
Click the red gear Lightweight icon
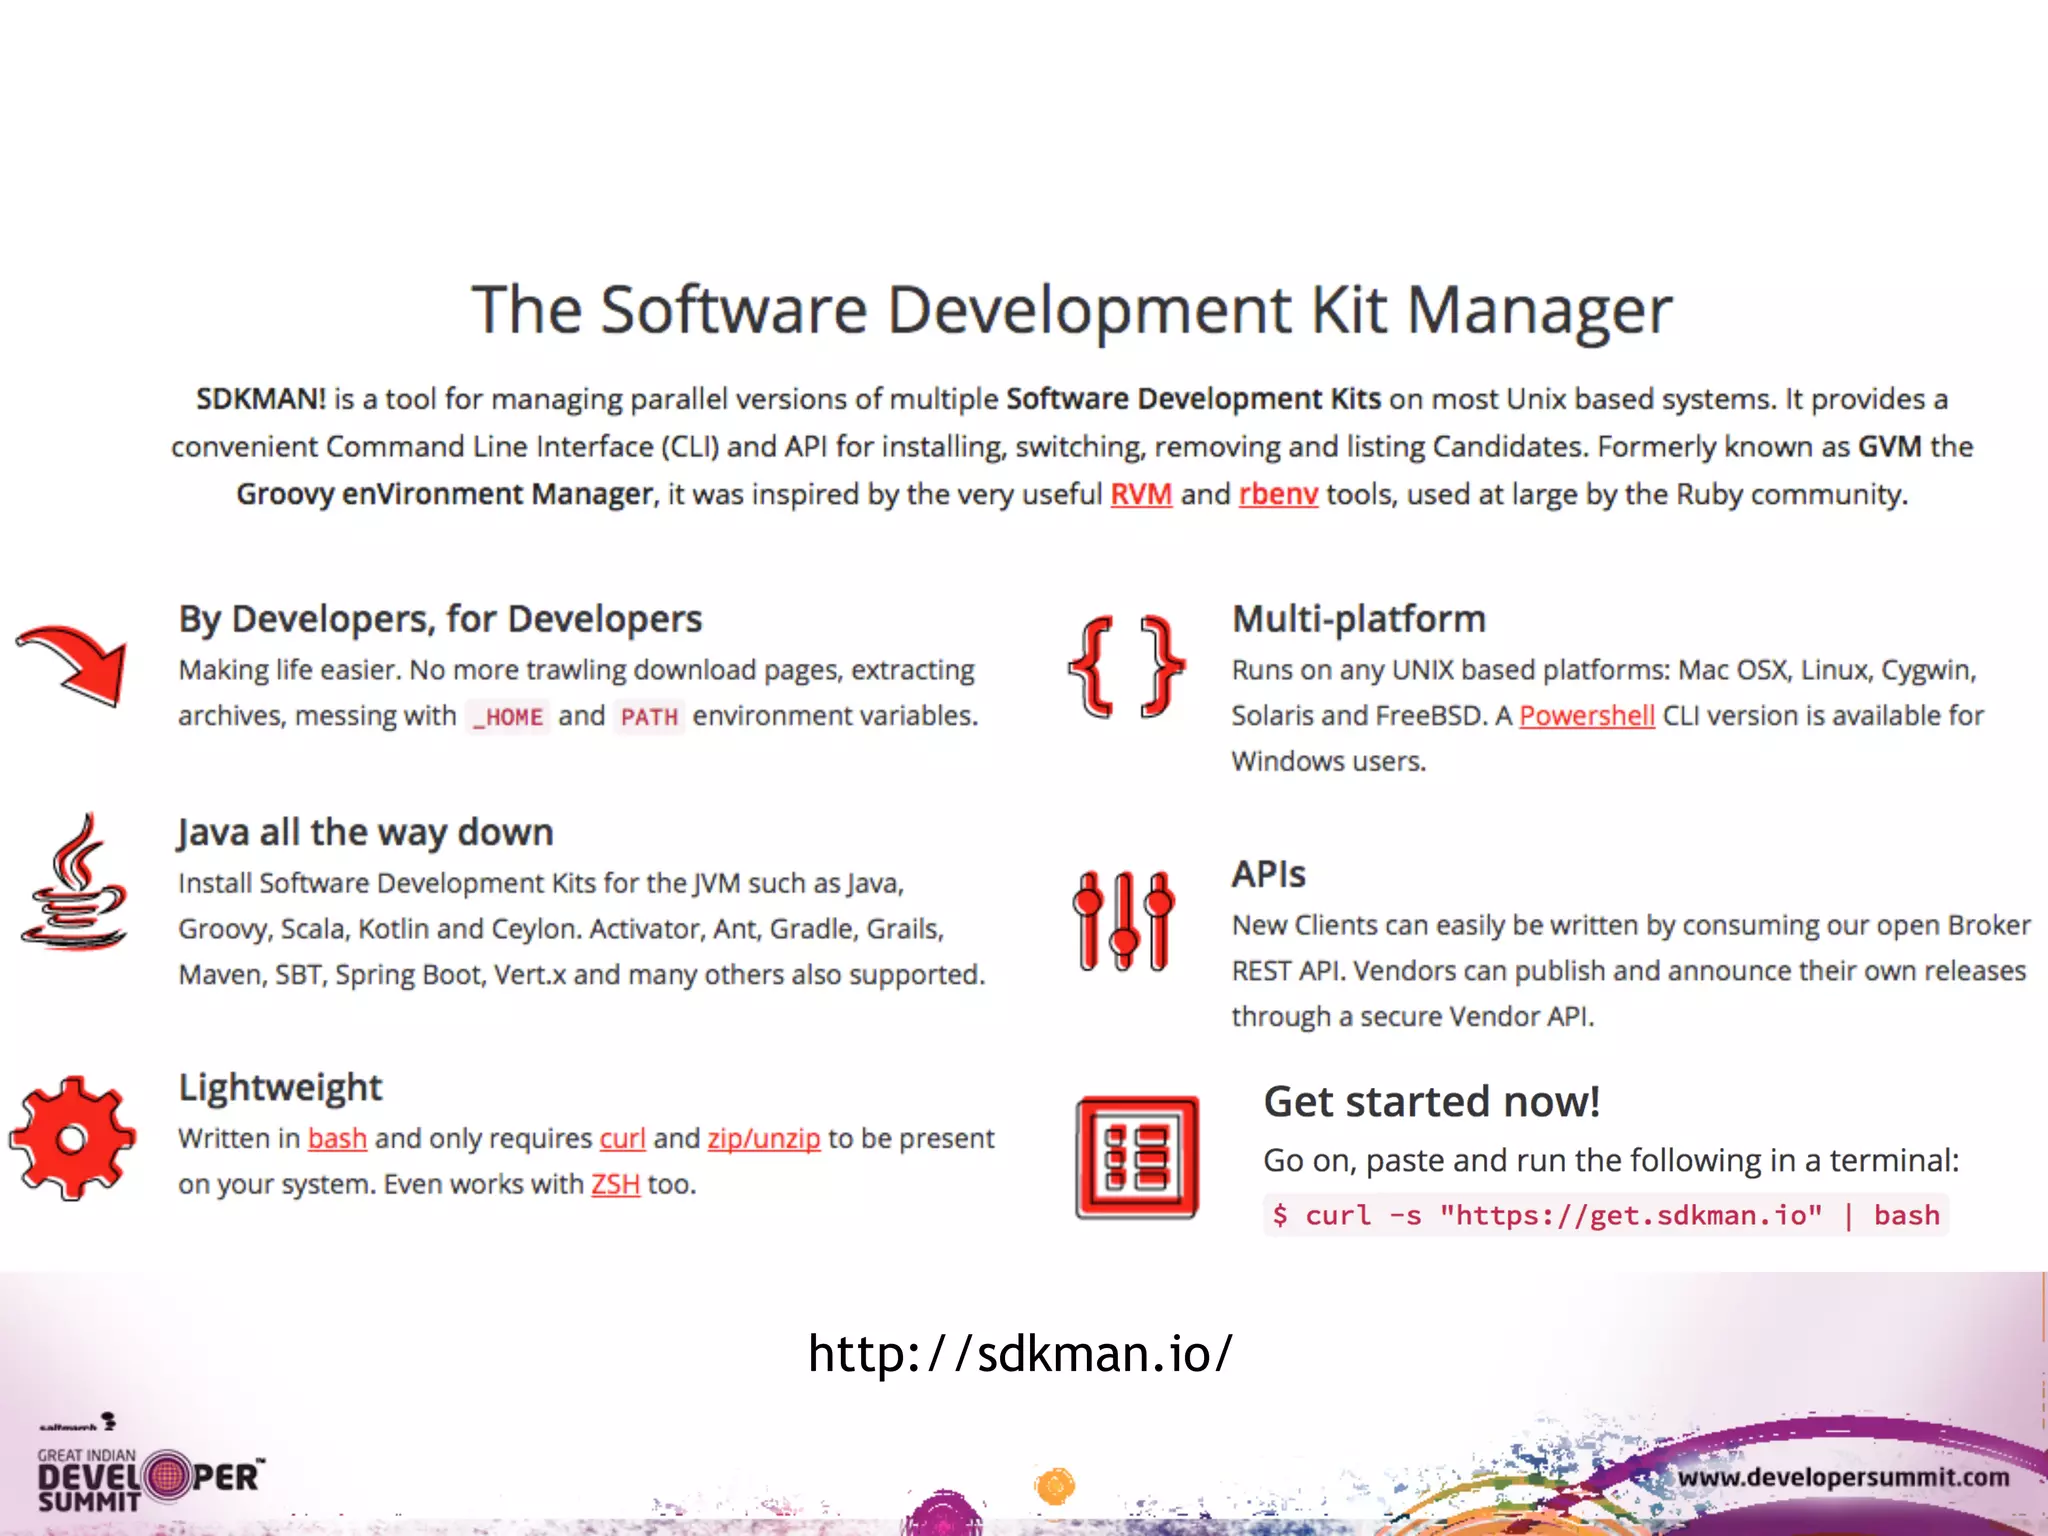(72, 1138)
